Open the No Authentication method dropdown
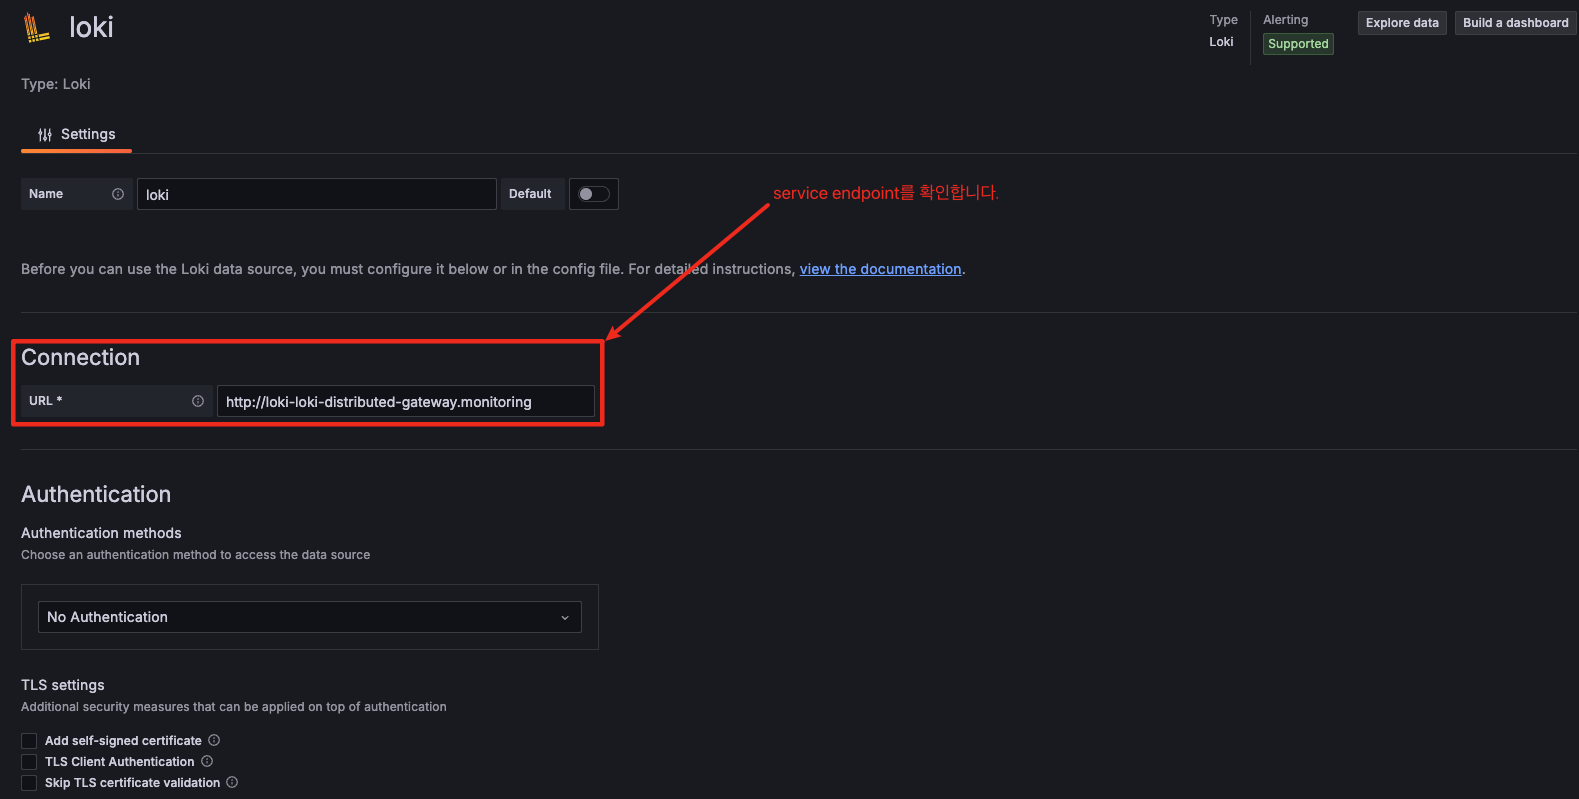 [310, 617]
